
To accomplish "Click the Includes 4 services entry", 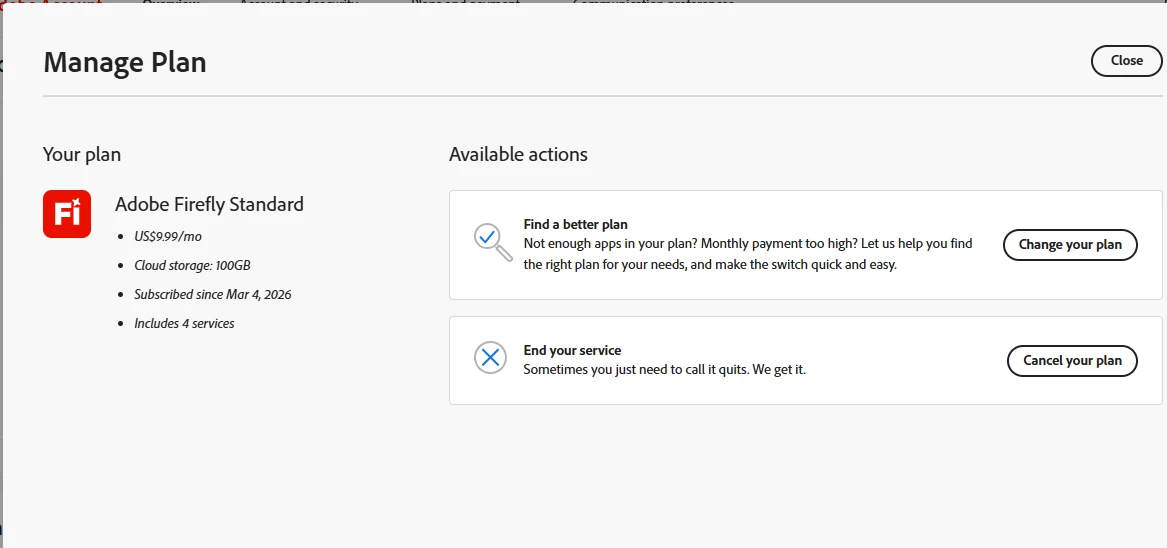I will click(184, 324).
